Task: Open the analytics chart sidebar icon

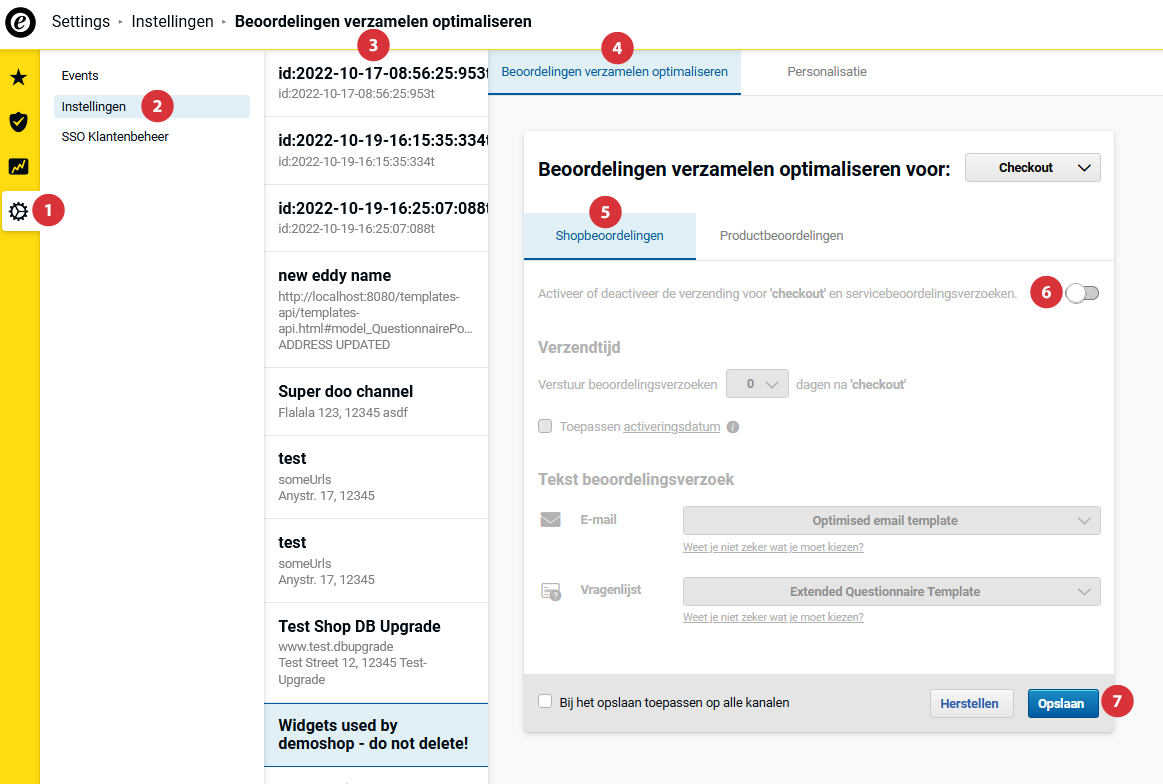Action: coord(19,166)
